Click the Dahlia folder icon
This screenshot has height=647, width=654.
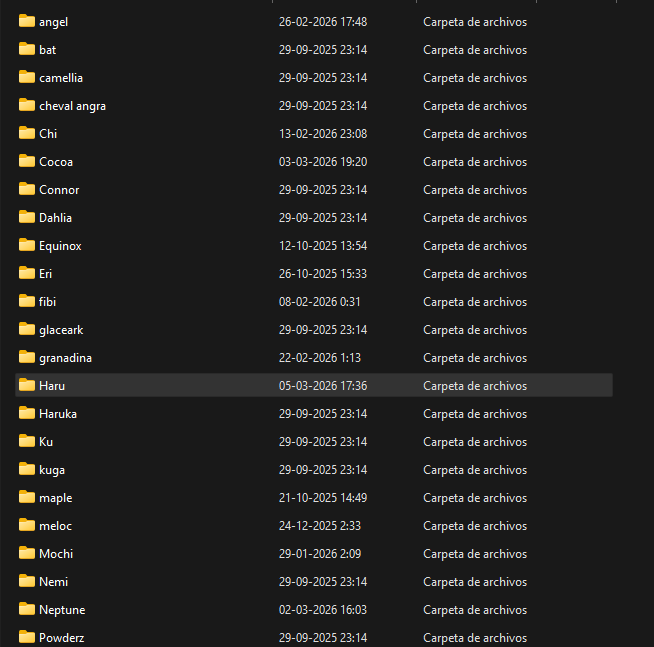(x=27, y=217)
